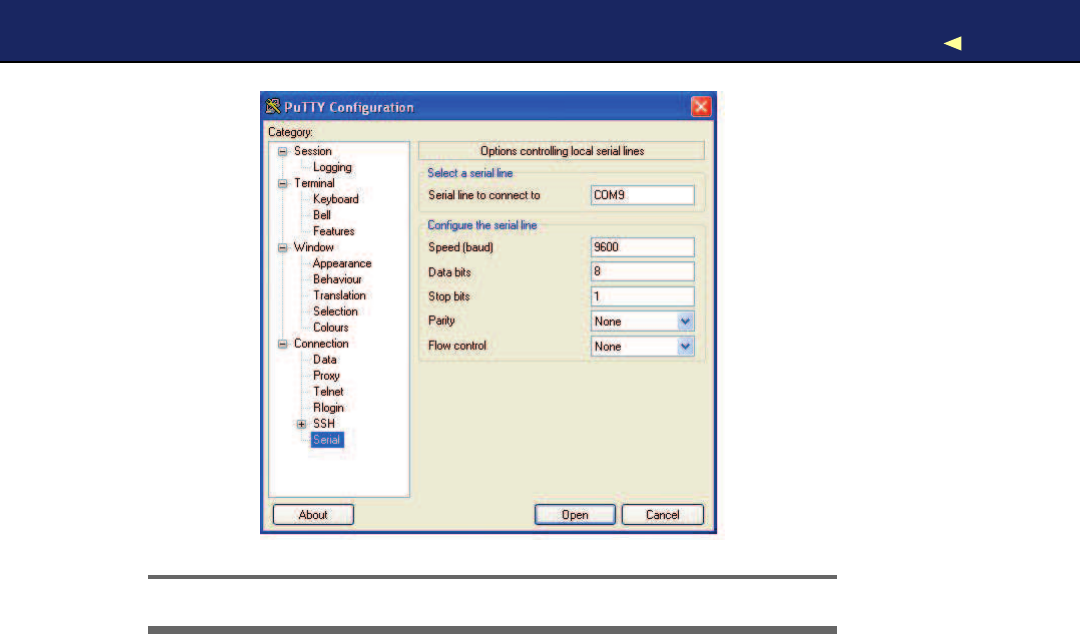Collapse the Window tree node
Image resolution: width=1080 pixels, height=634 pixels.
(282, 247)
